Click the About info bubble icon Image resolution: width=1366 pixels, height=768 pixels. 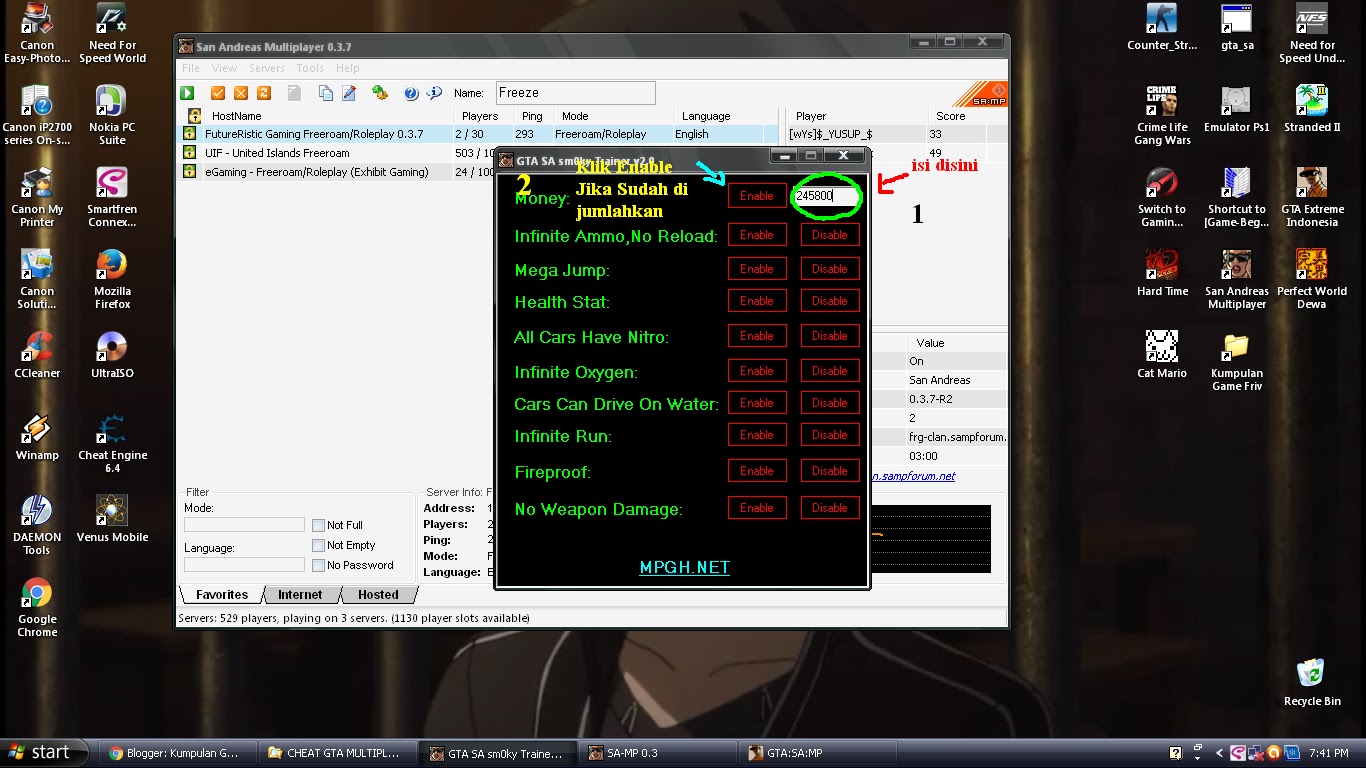[434, 93]
